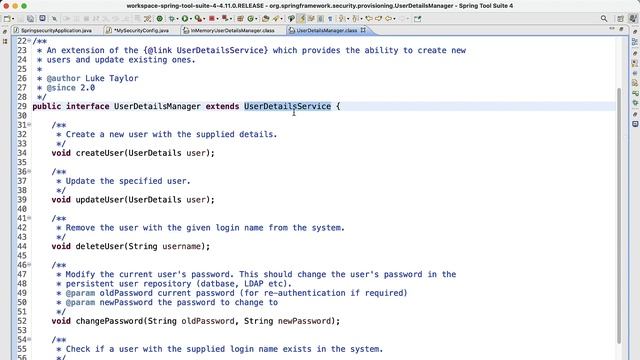
Task: Click the New Java Class icon
Action: (251, 19)
